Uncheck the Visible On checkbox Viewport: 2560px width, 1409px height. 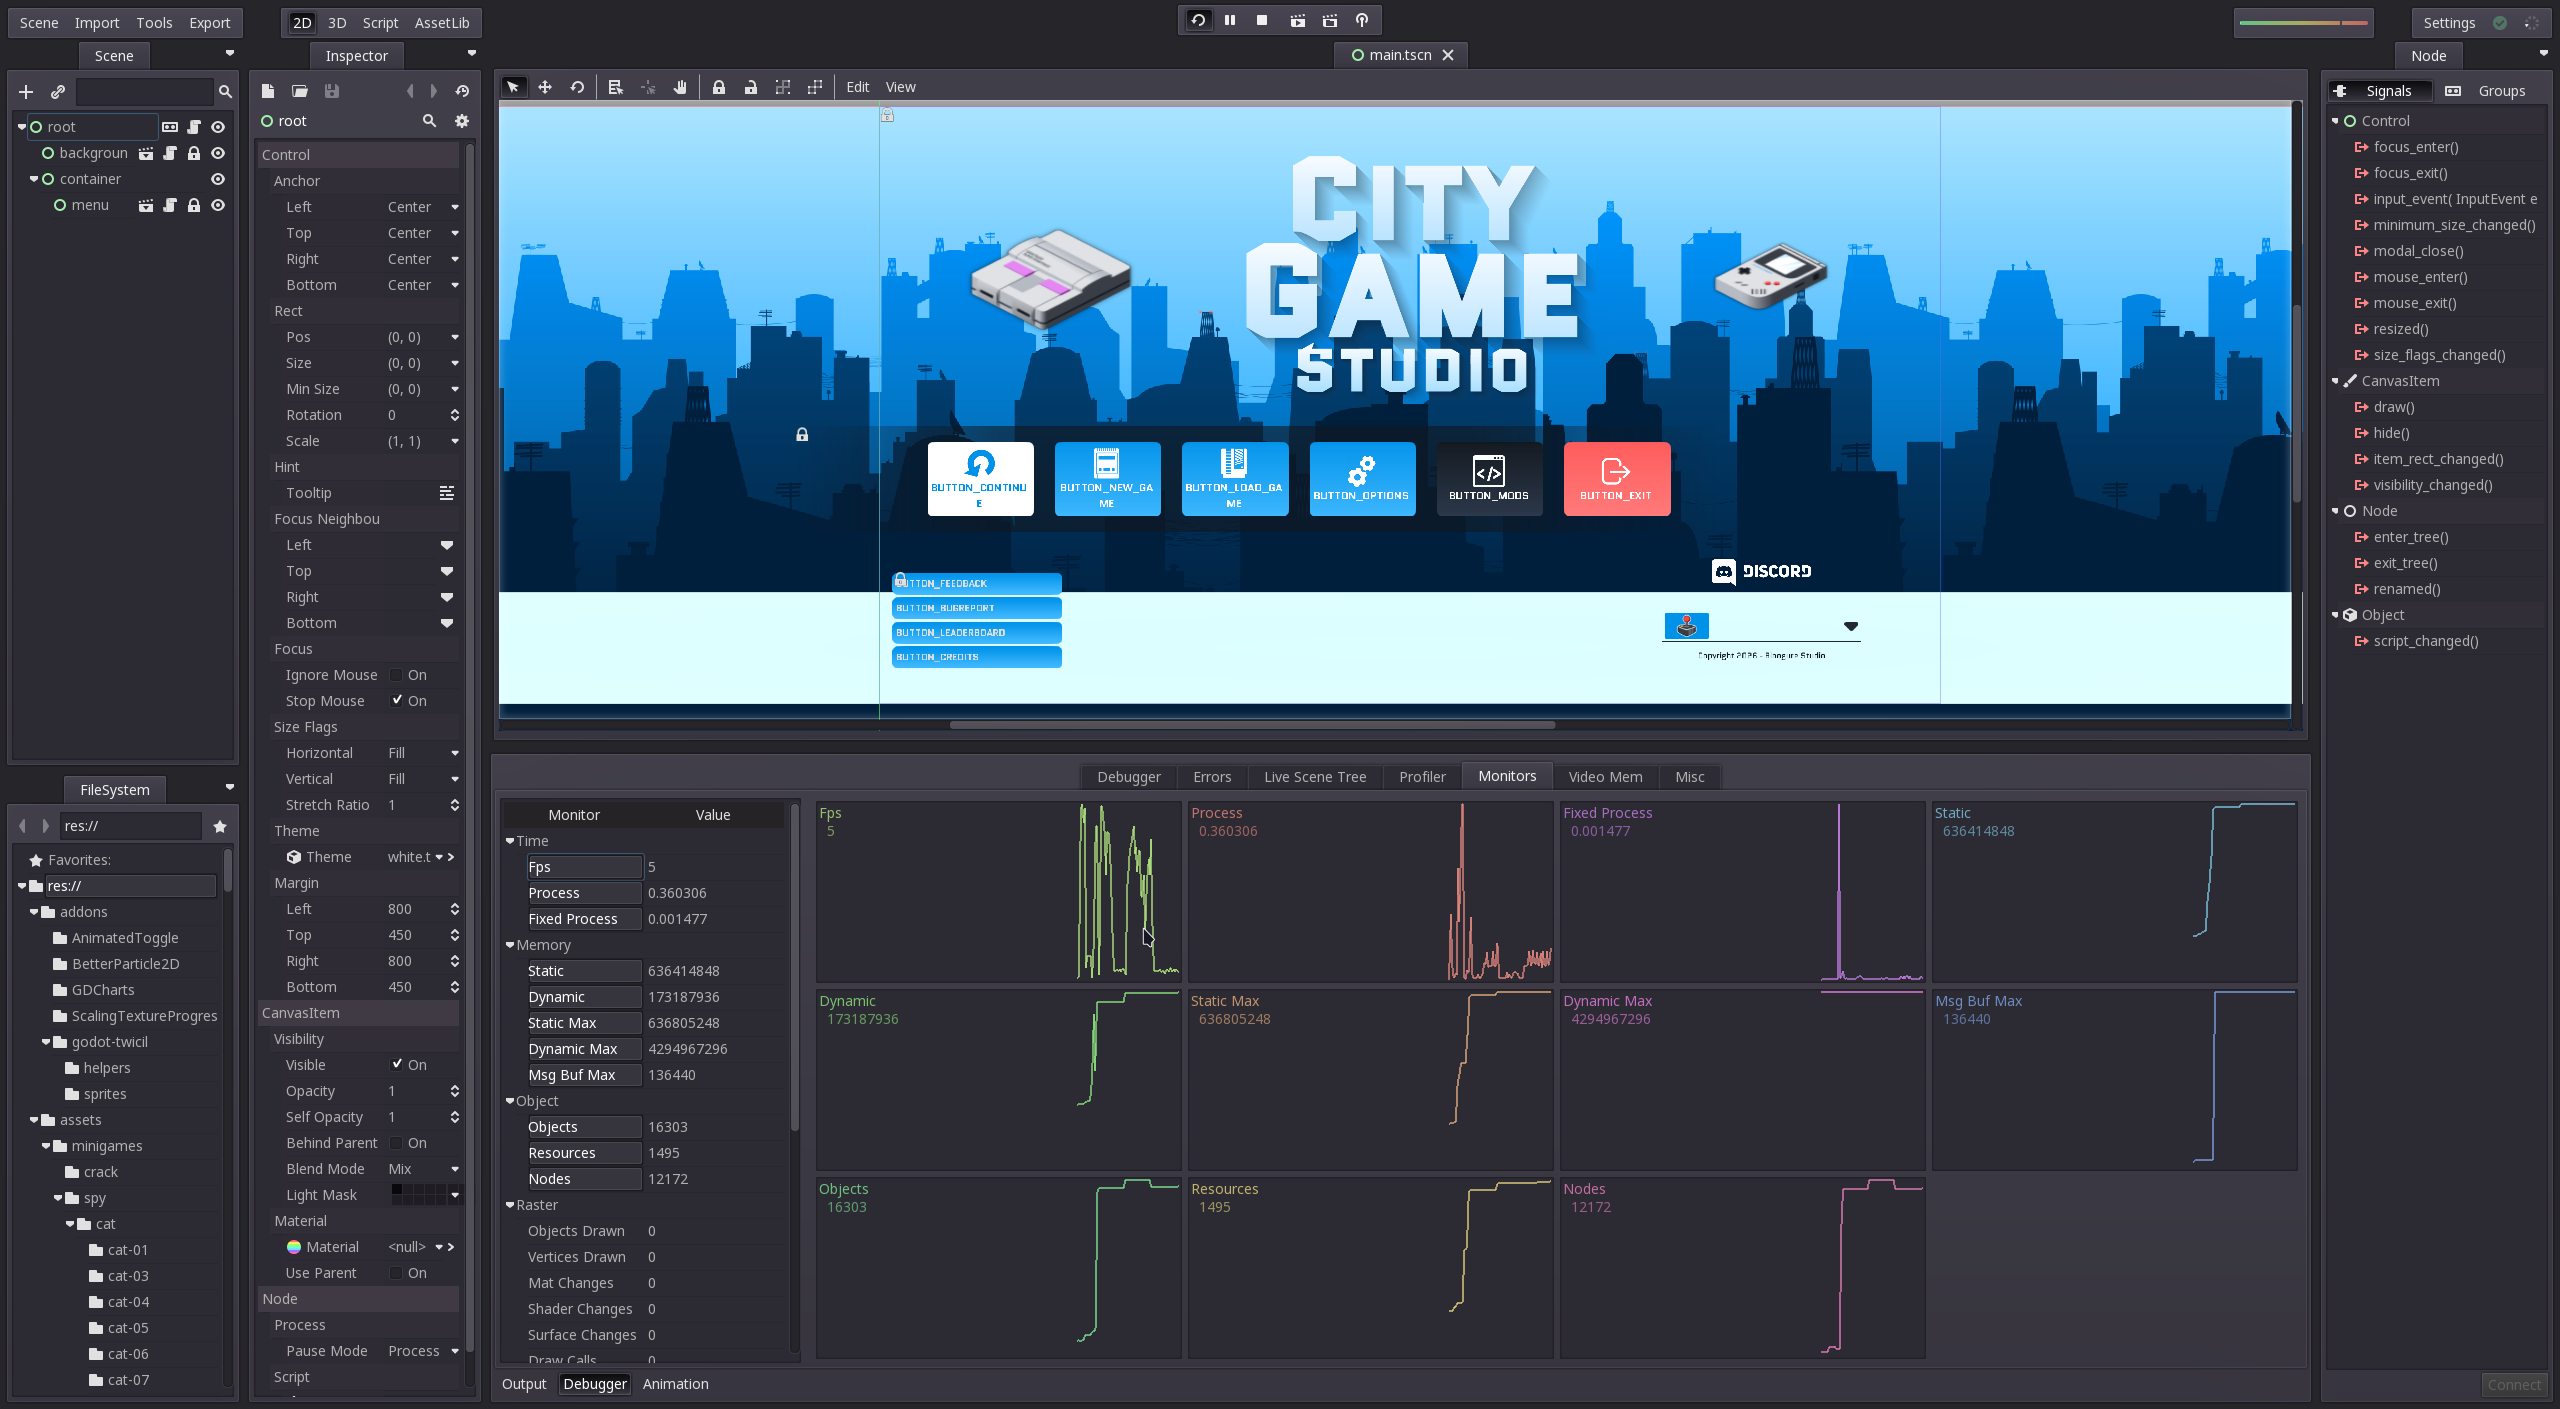coord(397,1065)
